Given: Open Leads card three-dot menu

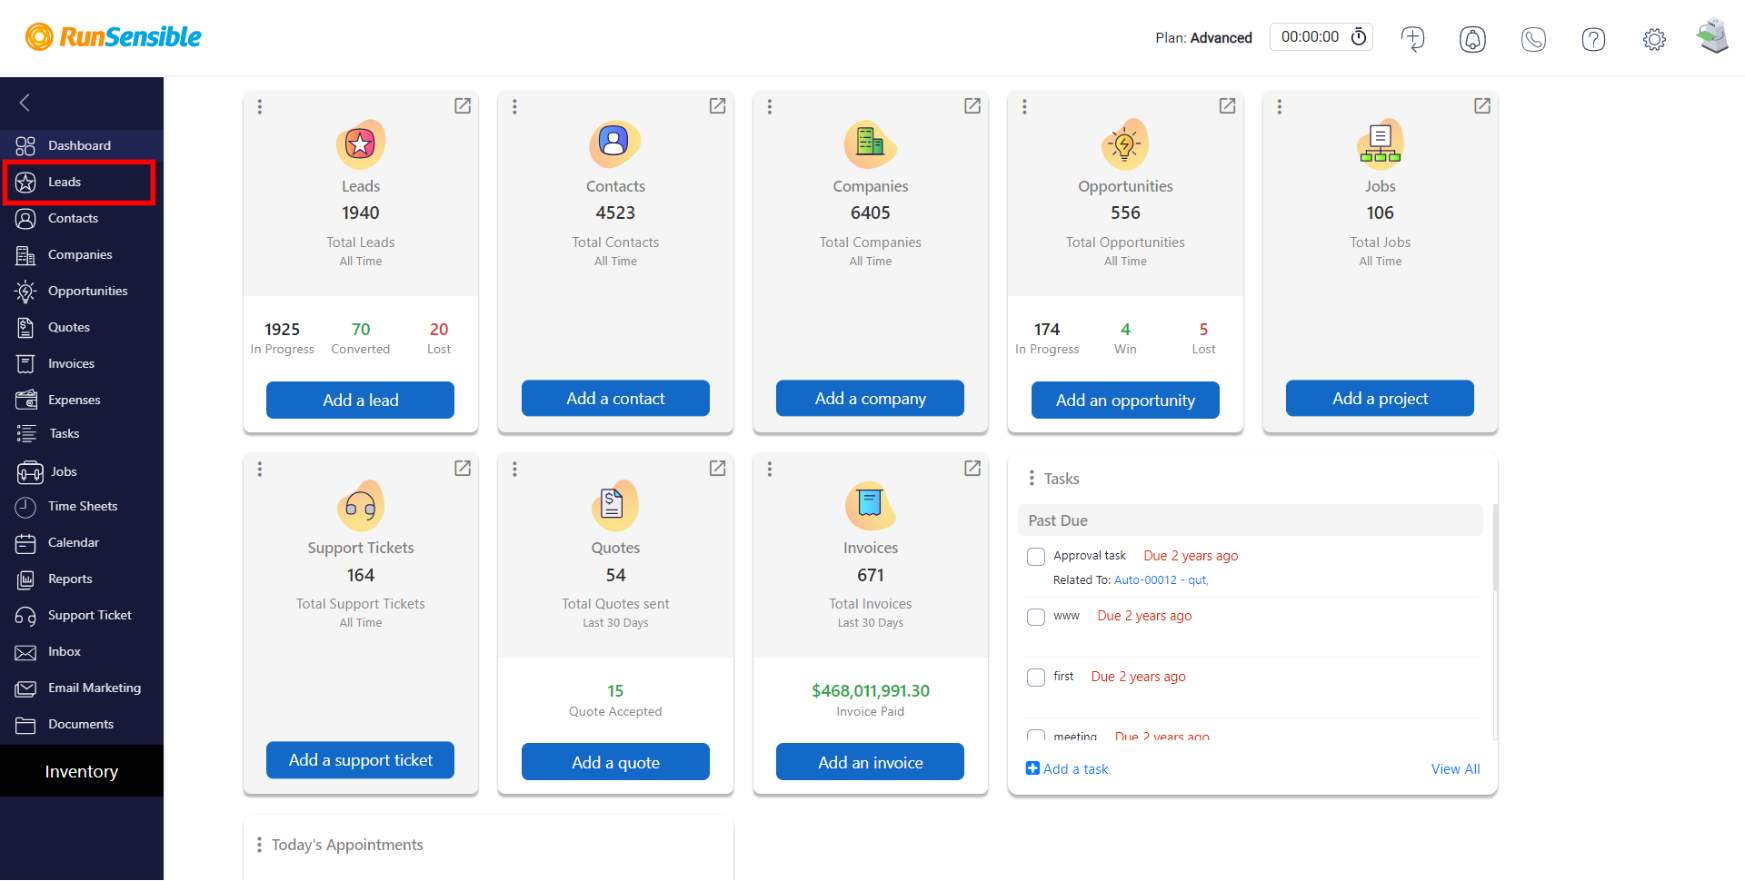Looking at the screenshot, I should coord(260,106).
